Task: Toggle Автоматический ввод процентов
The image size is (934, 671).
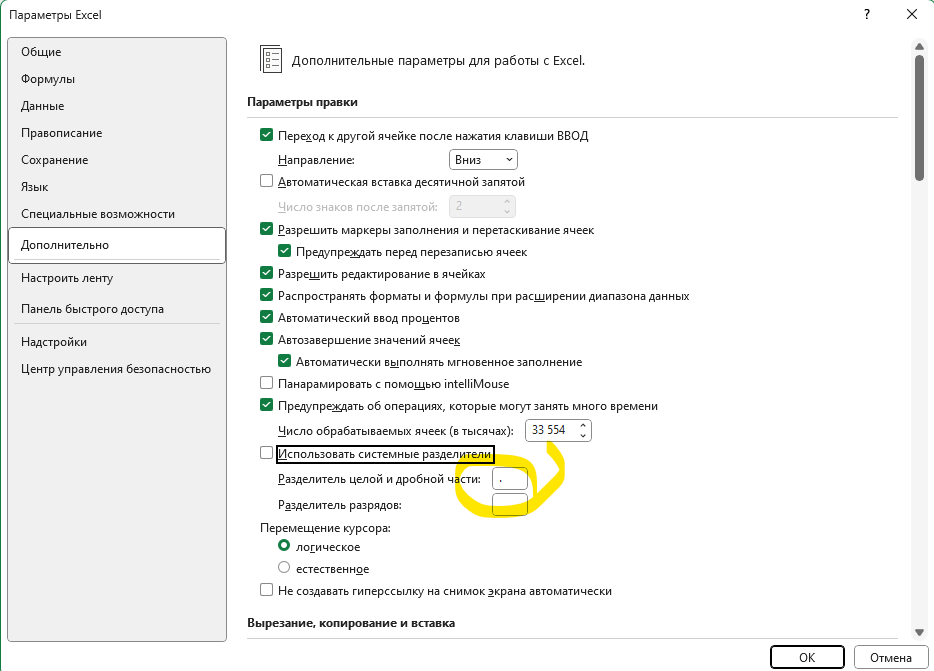Action: coord(266,318)
